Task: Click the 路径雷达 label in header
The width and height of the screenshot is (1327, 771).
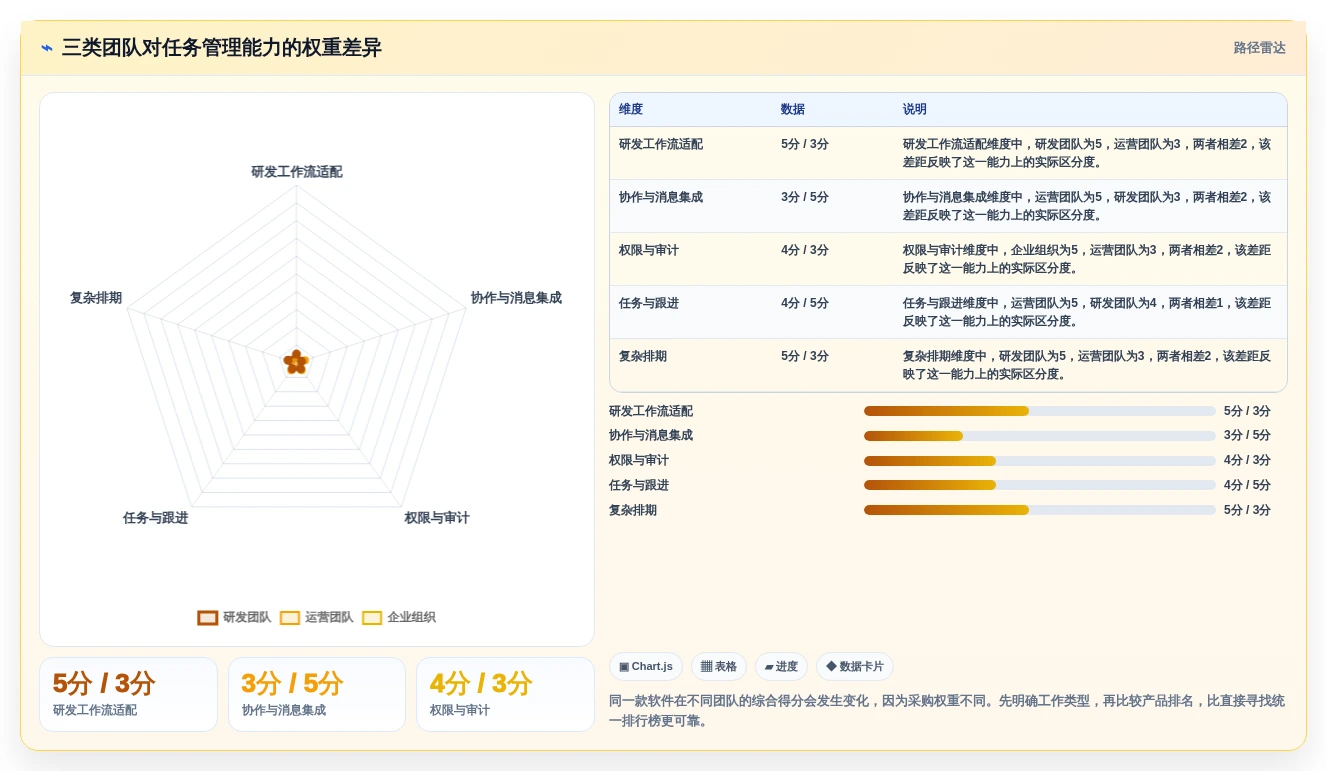Action: pos(1259,48)
